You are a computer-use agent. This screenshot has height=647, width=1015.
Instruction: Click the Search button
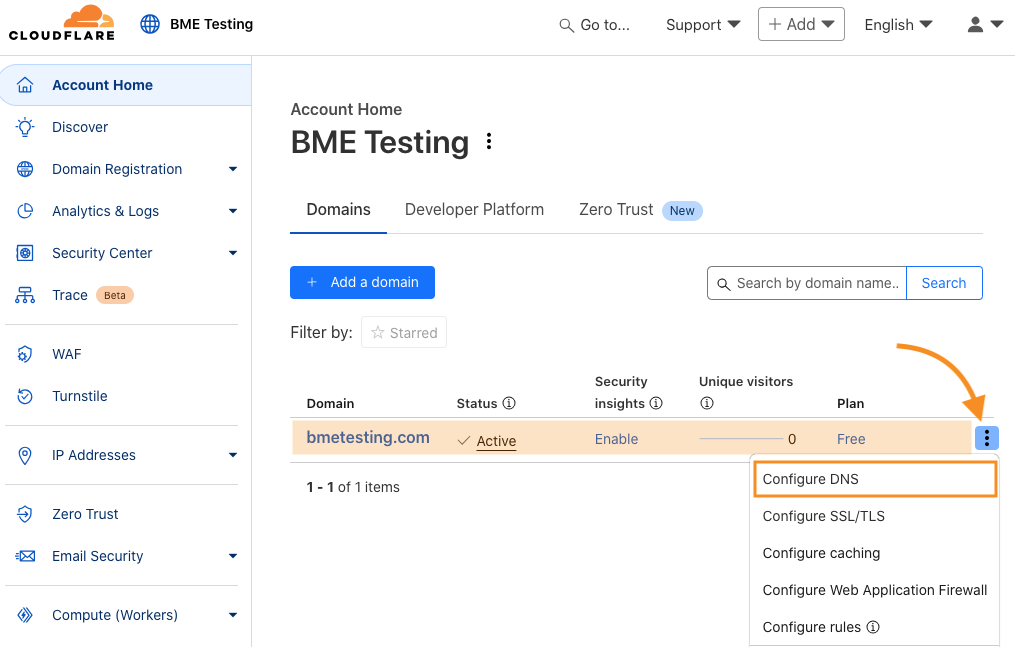[944, 283]
